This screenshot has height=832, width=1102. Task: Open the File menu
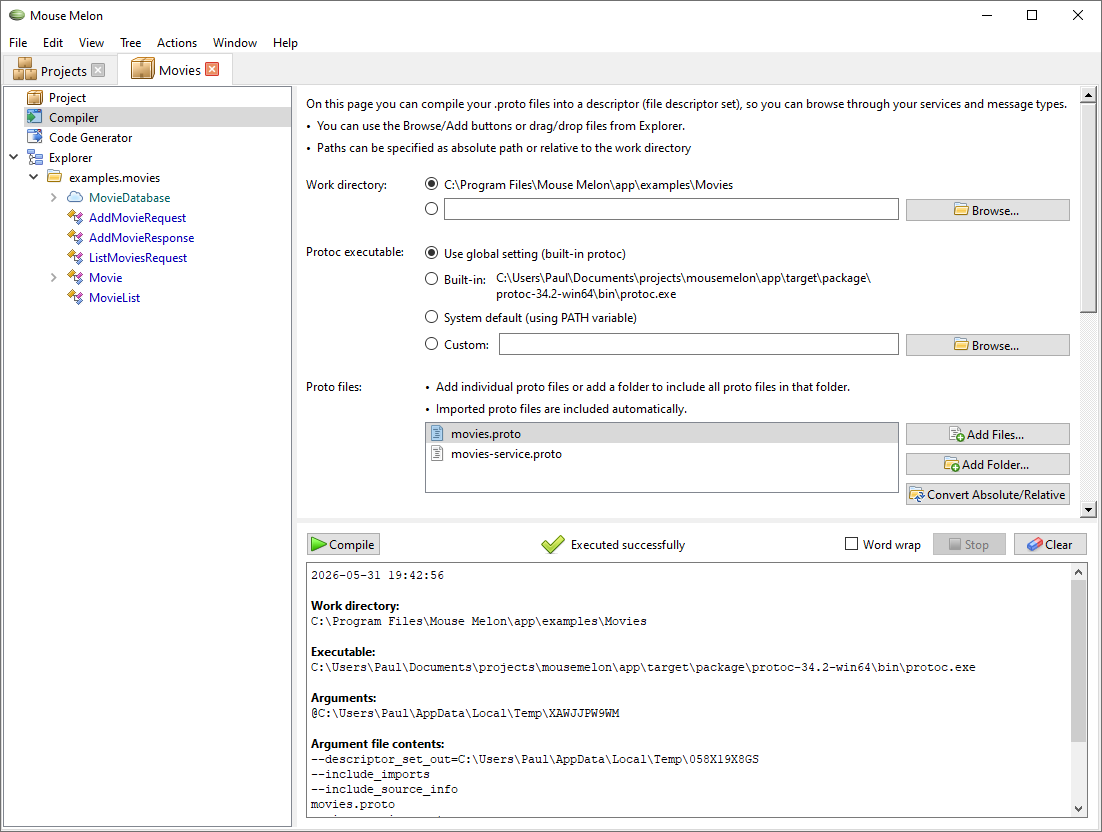[18, 43]
